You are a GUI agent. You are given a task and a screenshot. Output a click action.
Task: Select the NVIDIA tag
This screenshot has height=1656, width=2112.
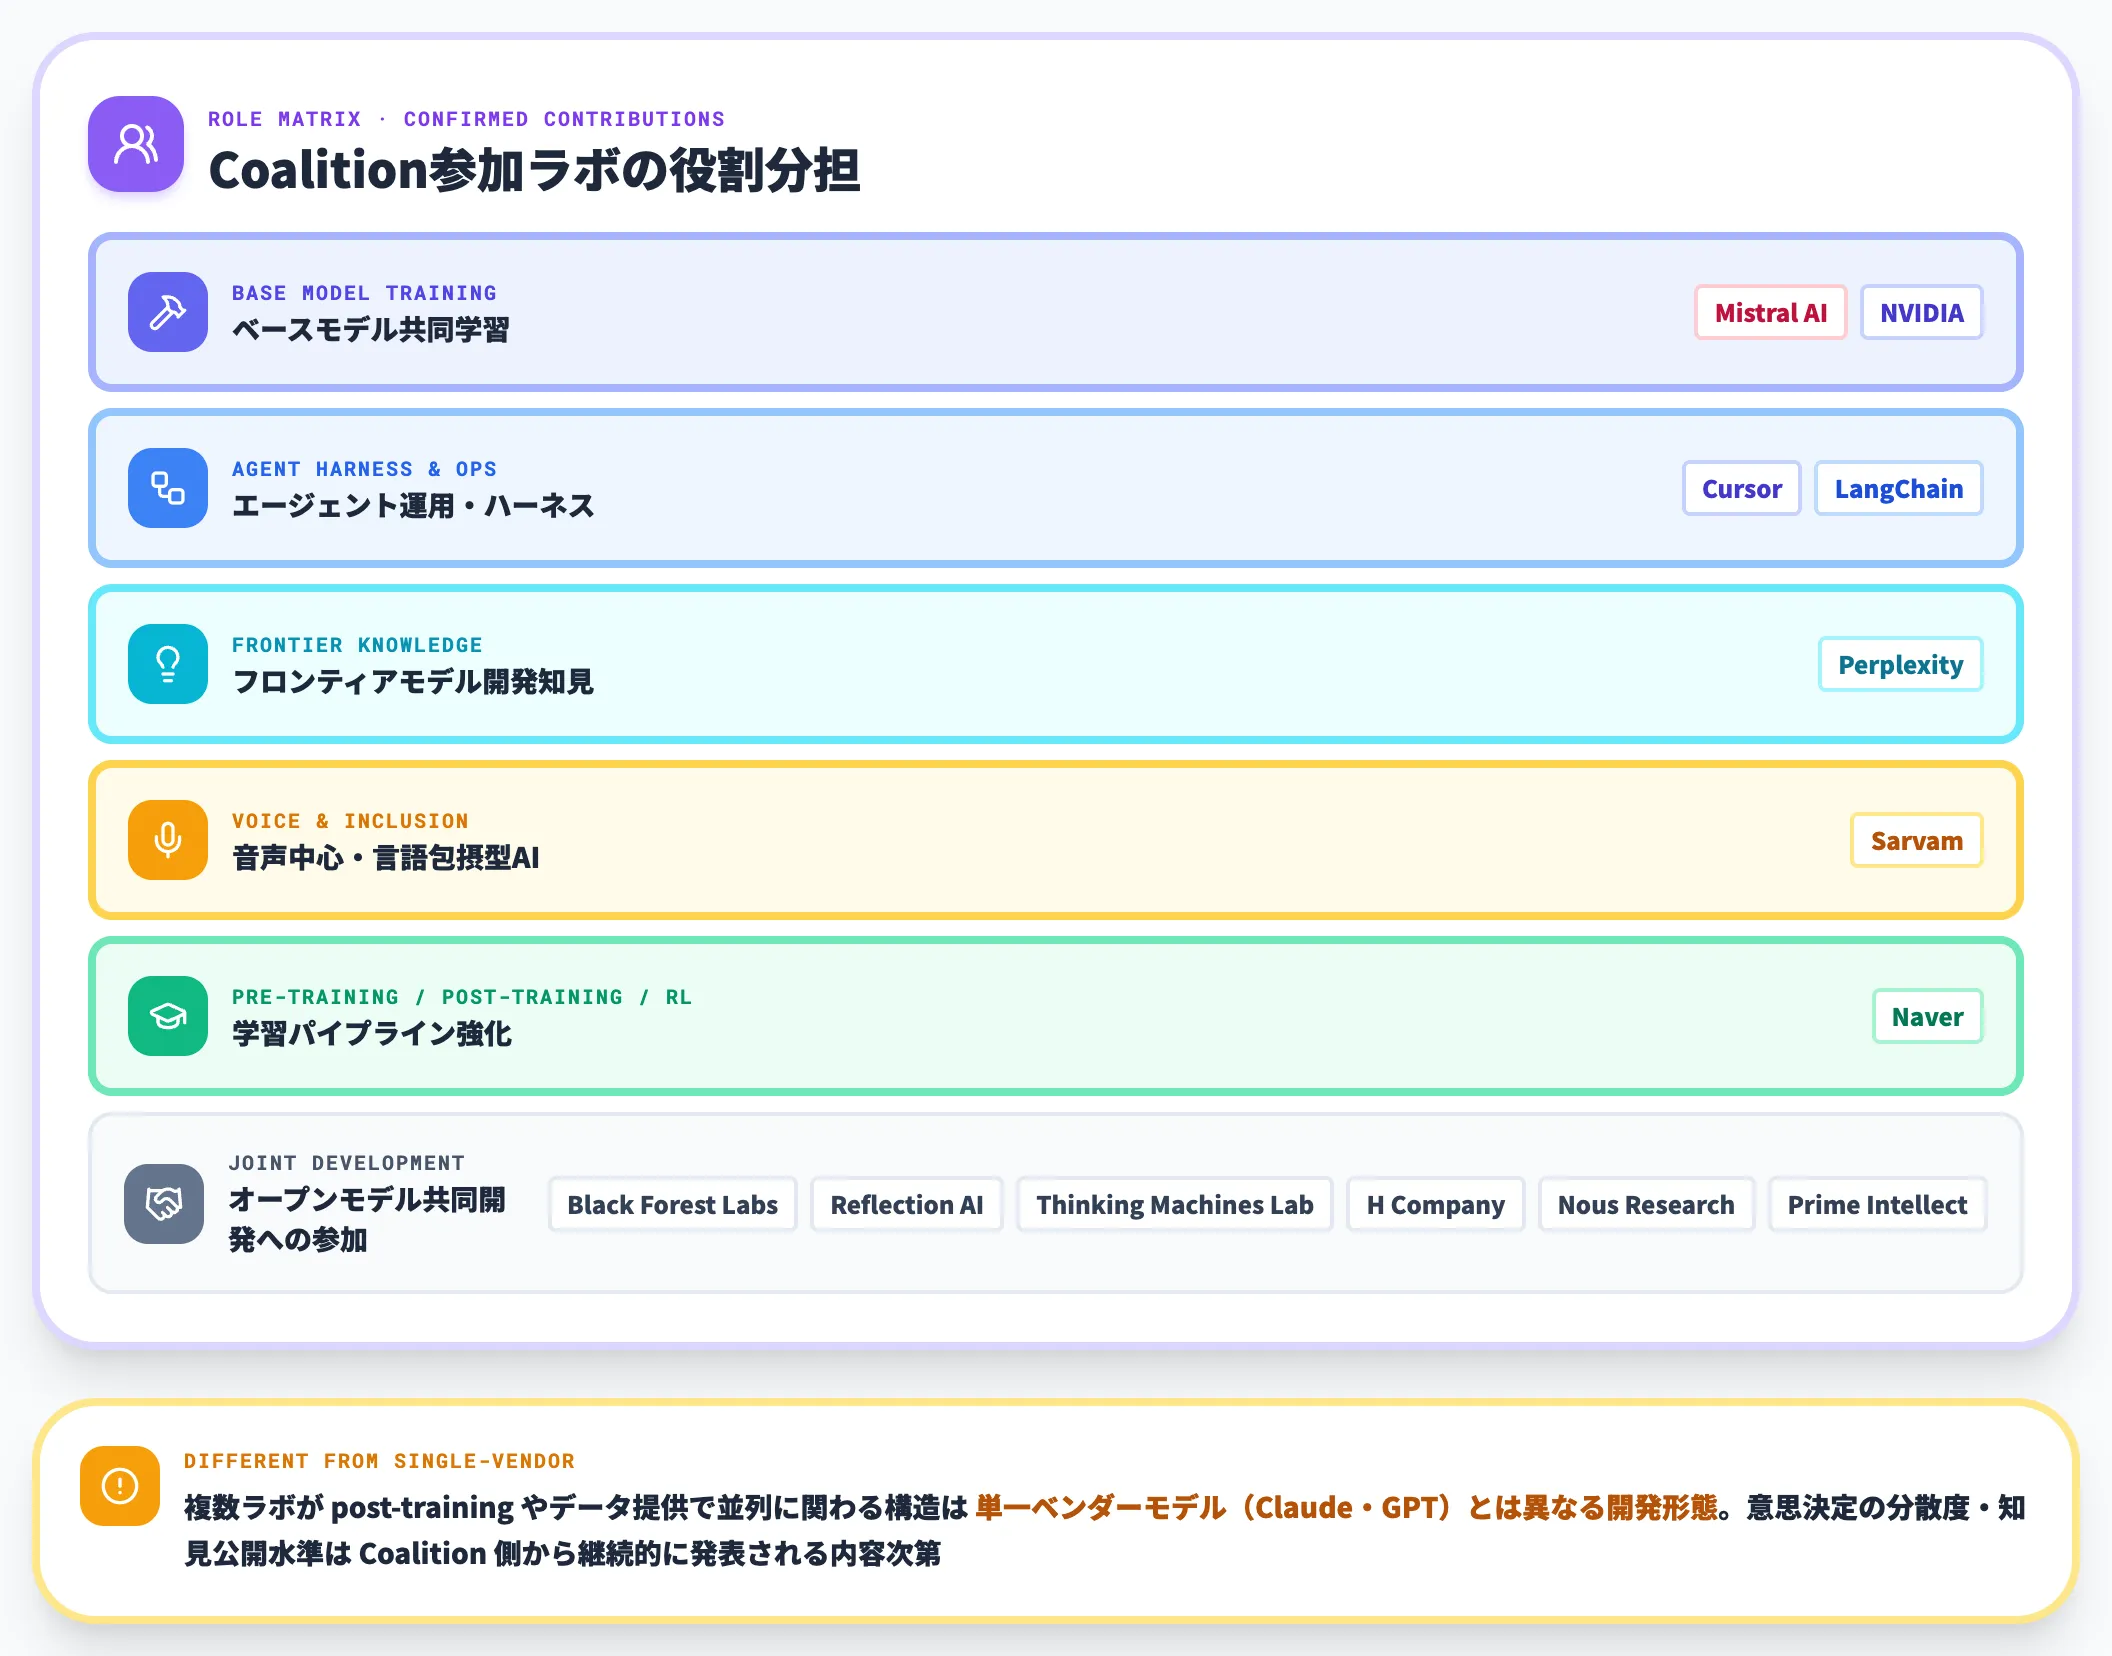1921,313
